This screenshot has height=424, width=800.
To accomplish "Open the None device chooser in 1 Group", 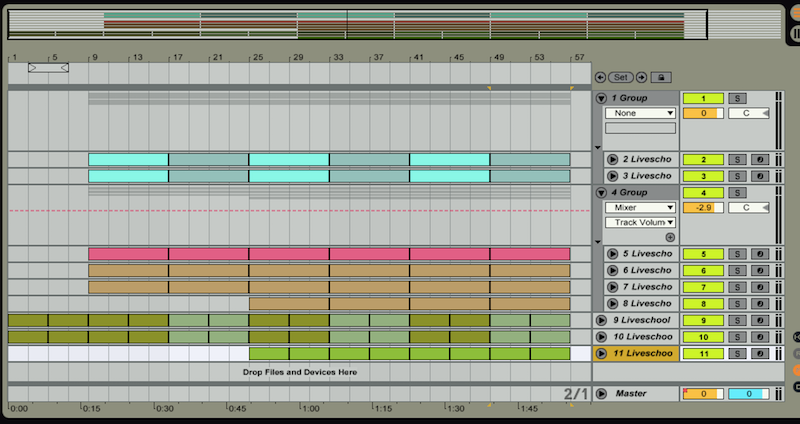I will [x=640, y=113].
